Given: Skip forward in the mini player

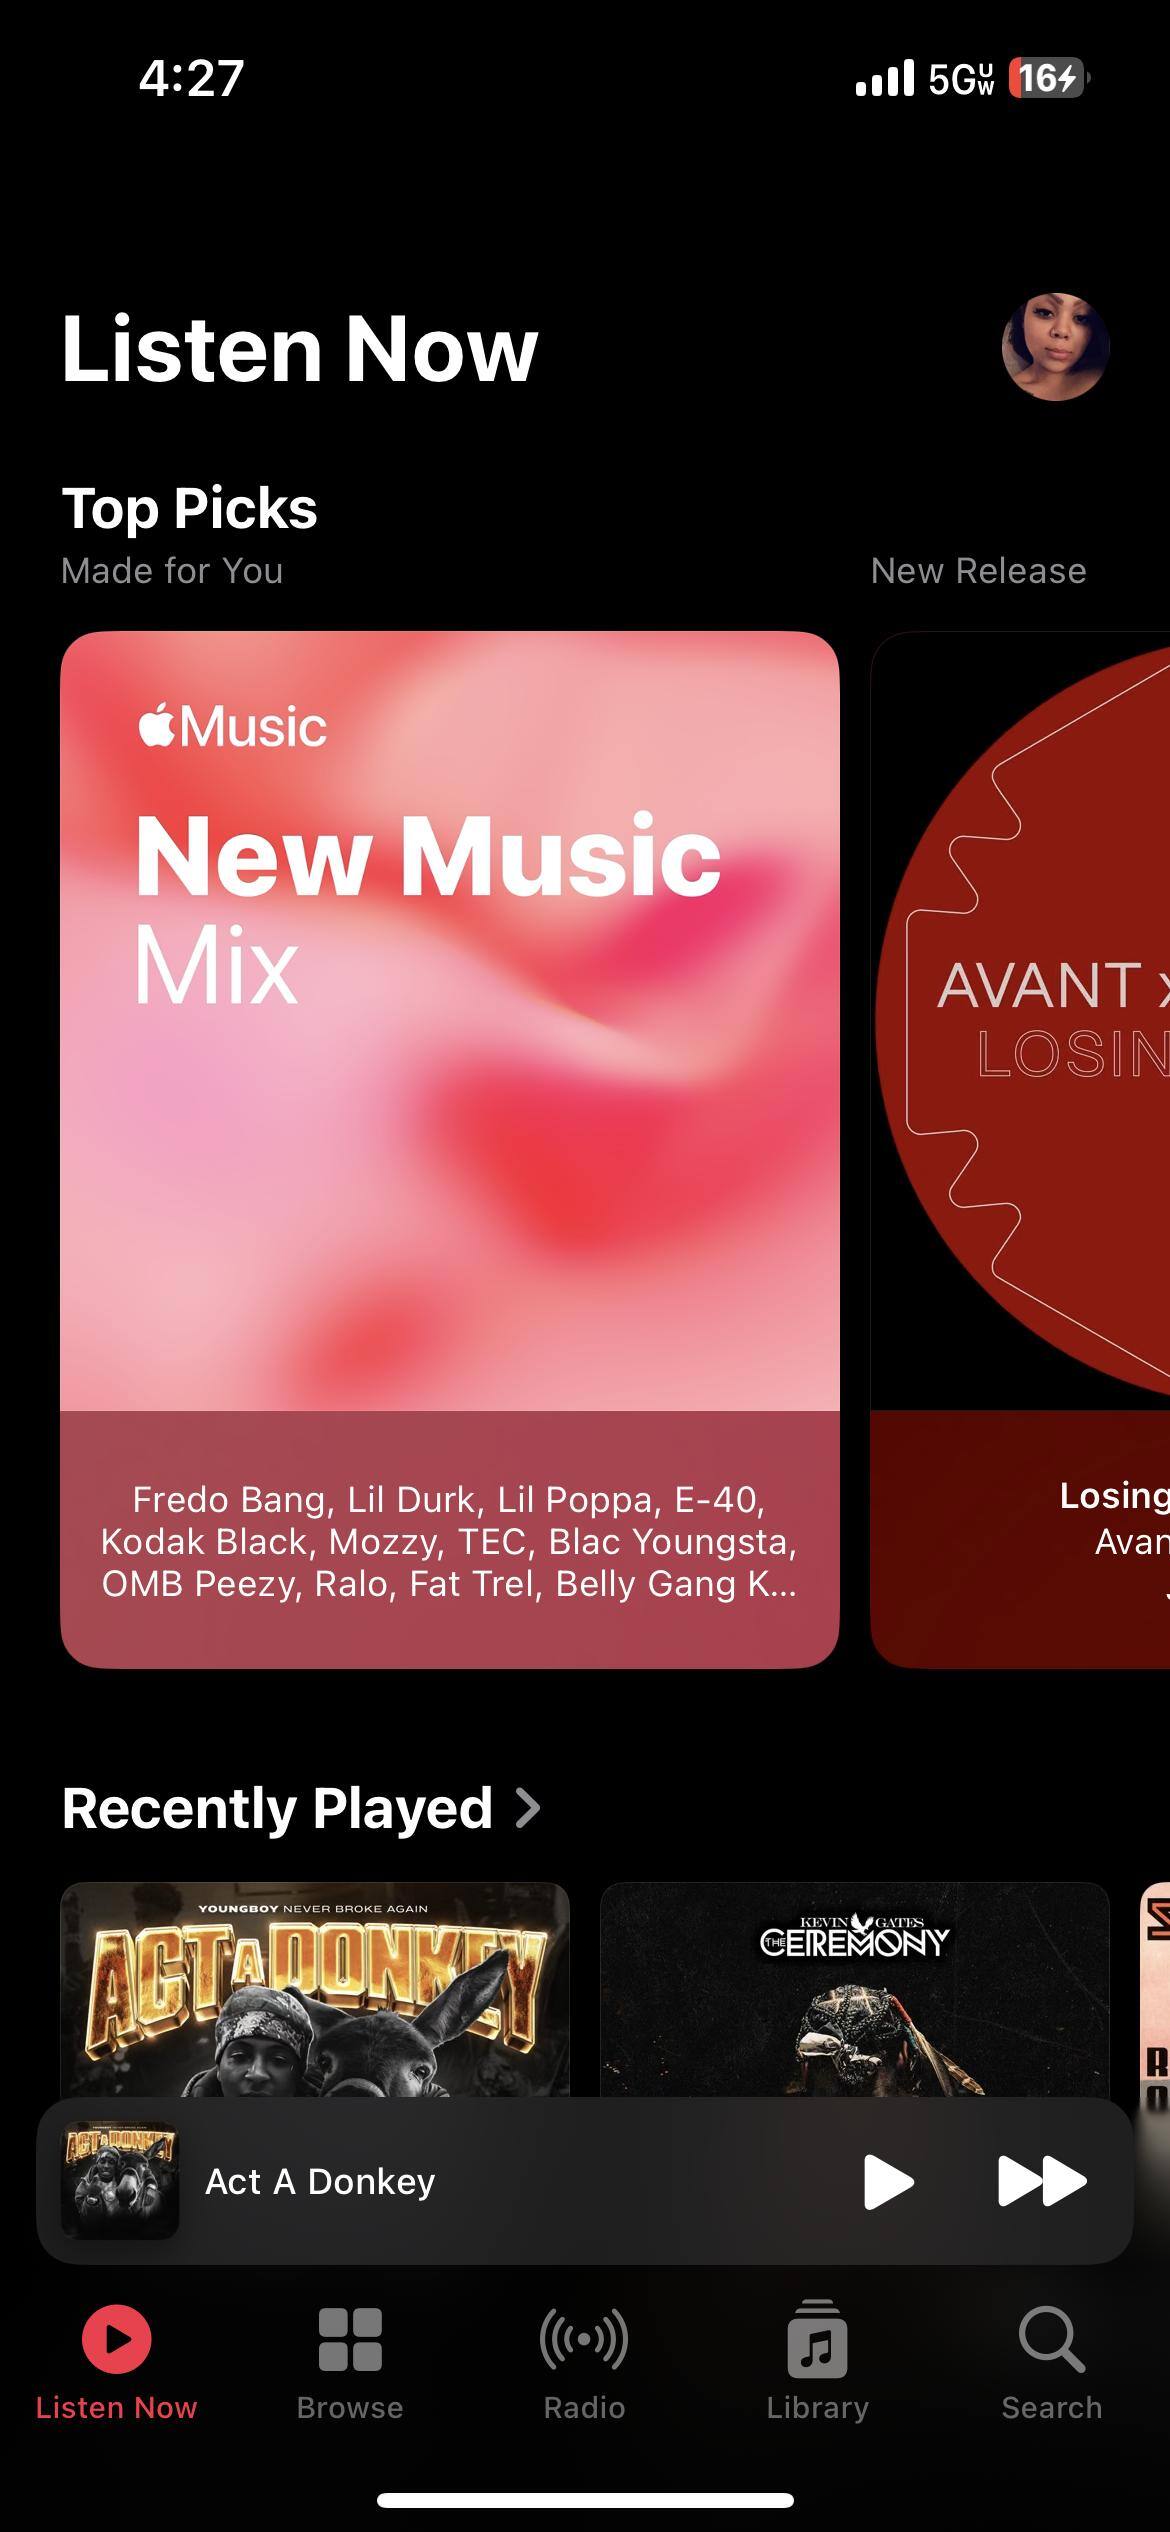Looking at the screenshot, I should [x=1042, y=2181].
